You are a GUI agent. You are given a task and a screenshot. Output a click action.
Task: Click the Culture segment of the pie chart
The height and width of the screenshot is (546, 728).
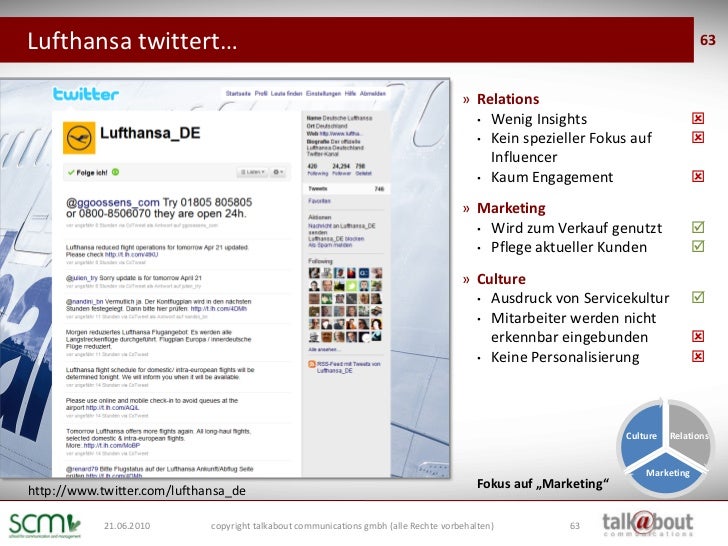click(x=642, y=436)
